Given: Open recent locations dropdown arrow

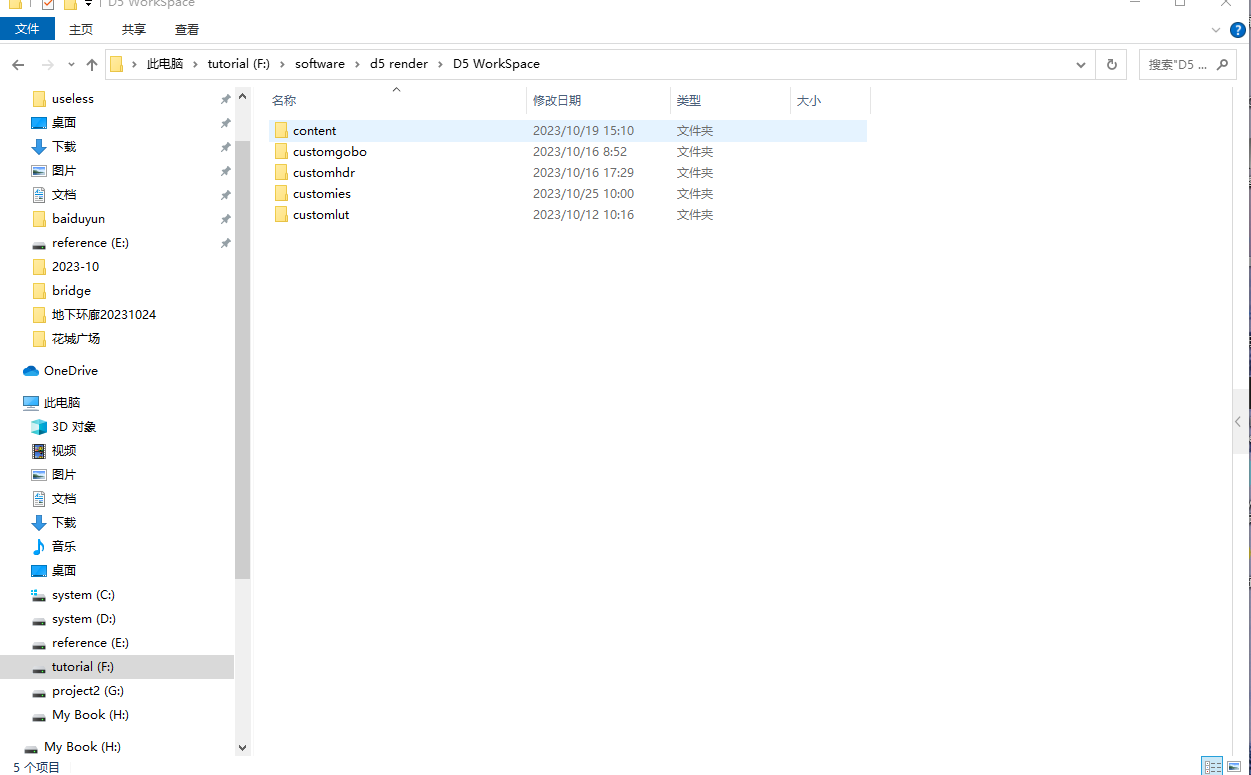Looking at the screenshot, I should [x=71, y=64].
